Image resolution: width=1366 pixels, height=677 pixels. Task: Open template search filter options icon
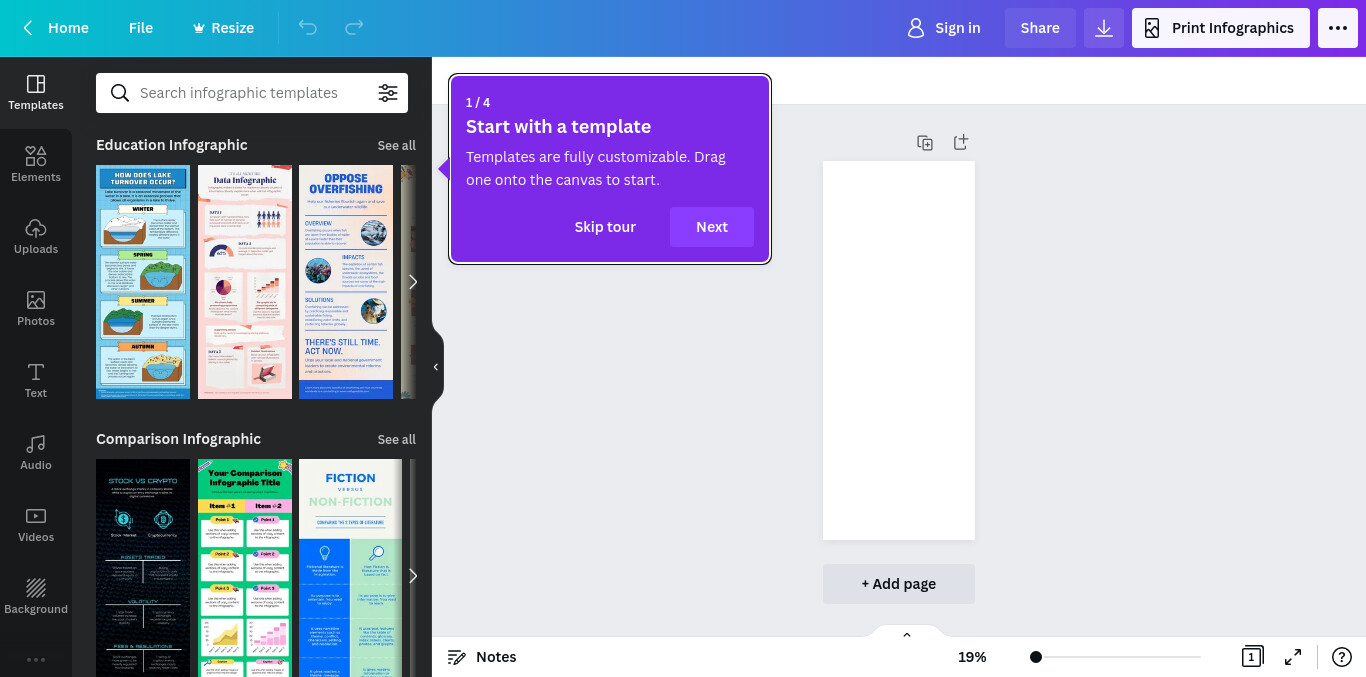[388, 93]
